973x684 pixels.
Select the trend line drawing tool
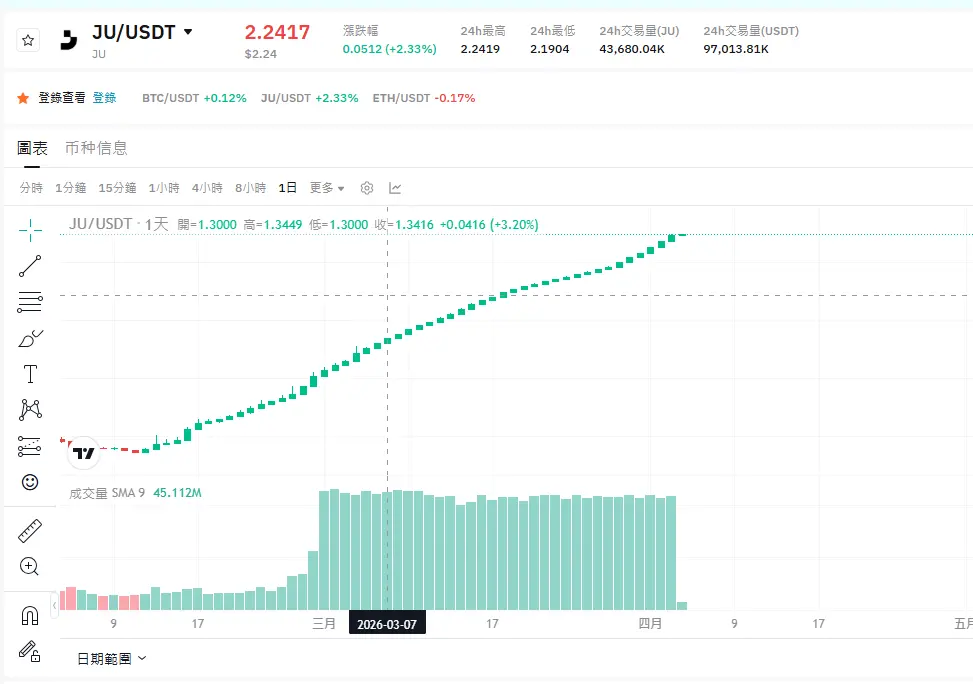[30, 266]
